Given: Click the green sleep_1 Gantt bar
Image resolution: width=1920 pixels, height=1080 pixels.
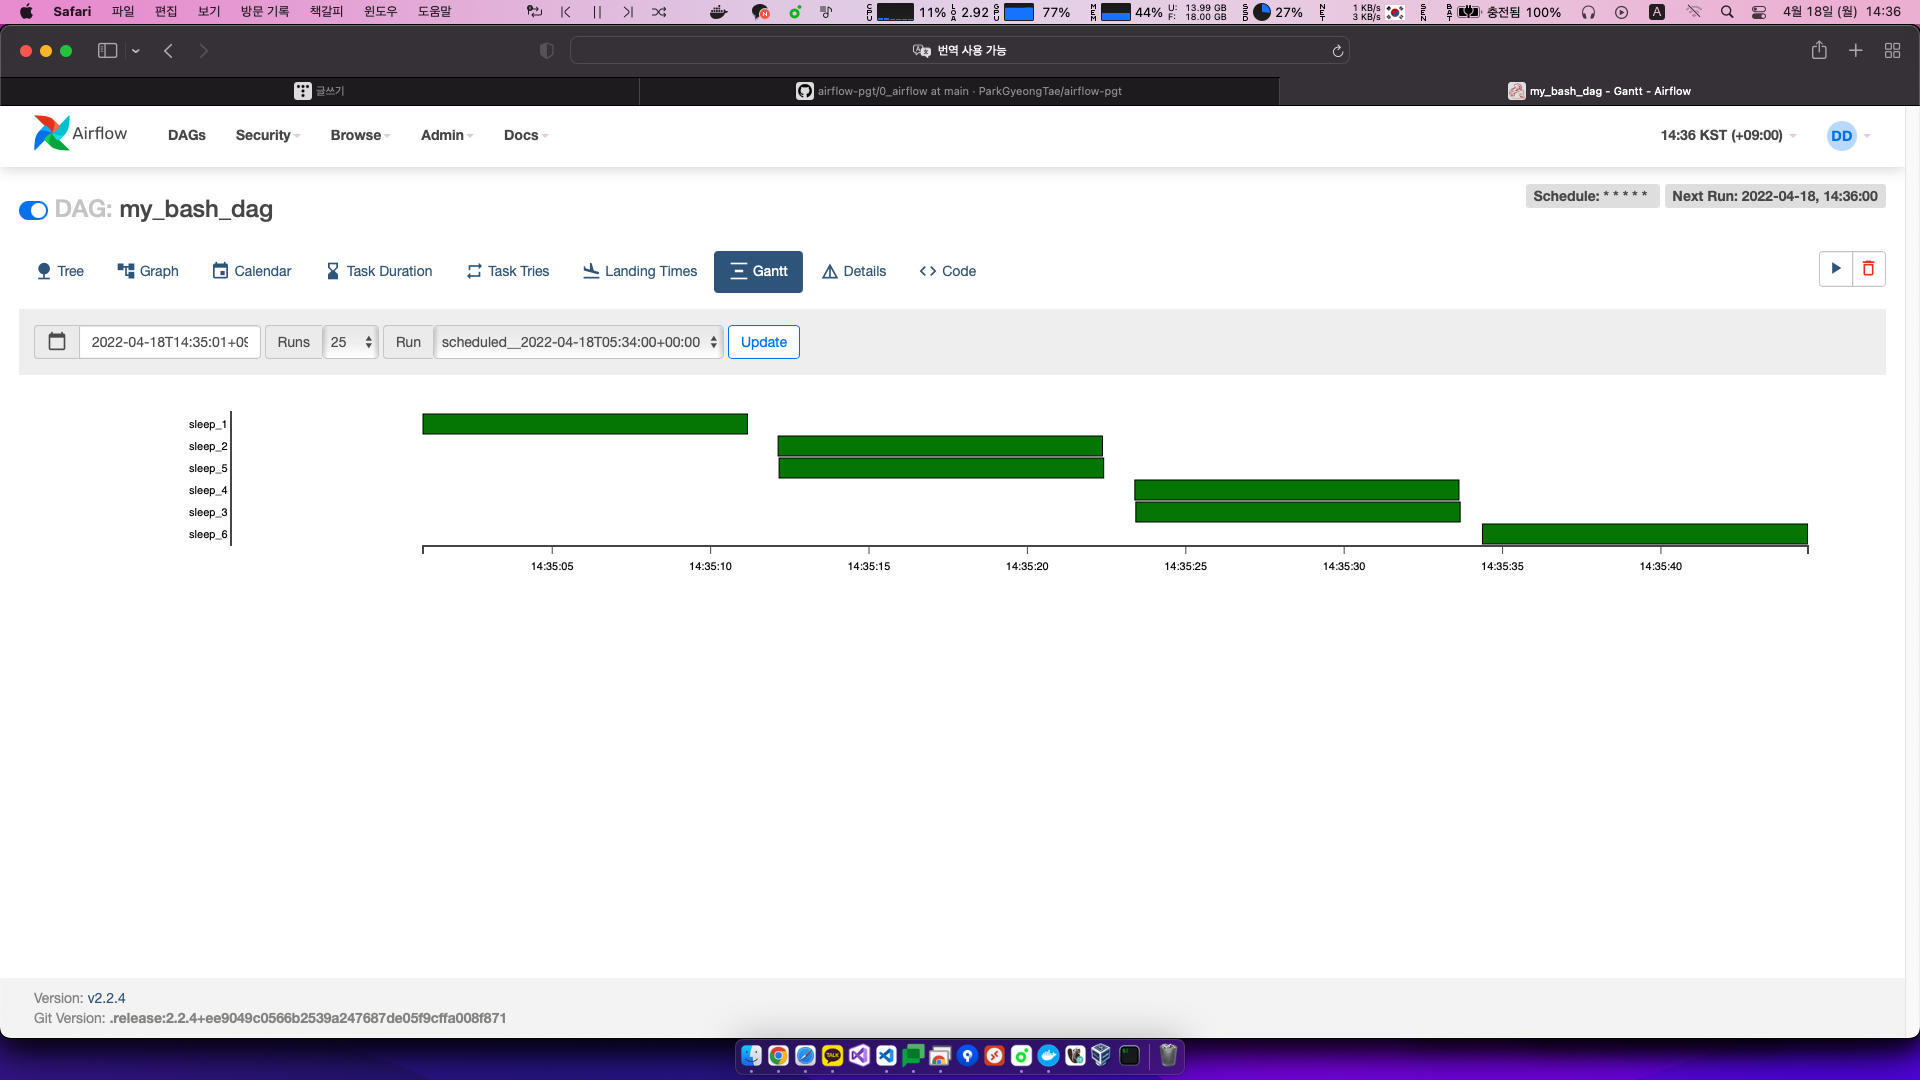Looking at the screenshot, I should [584, 424].
